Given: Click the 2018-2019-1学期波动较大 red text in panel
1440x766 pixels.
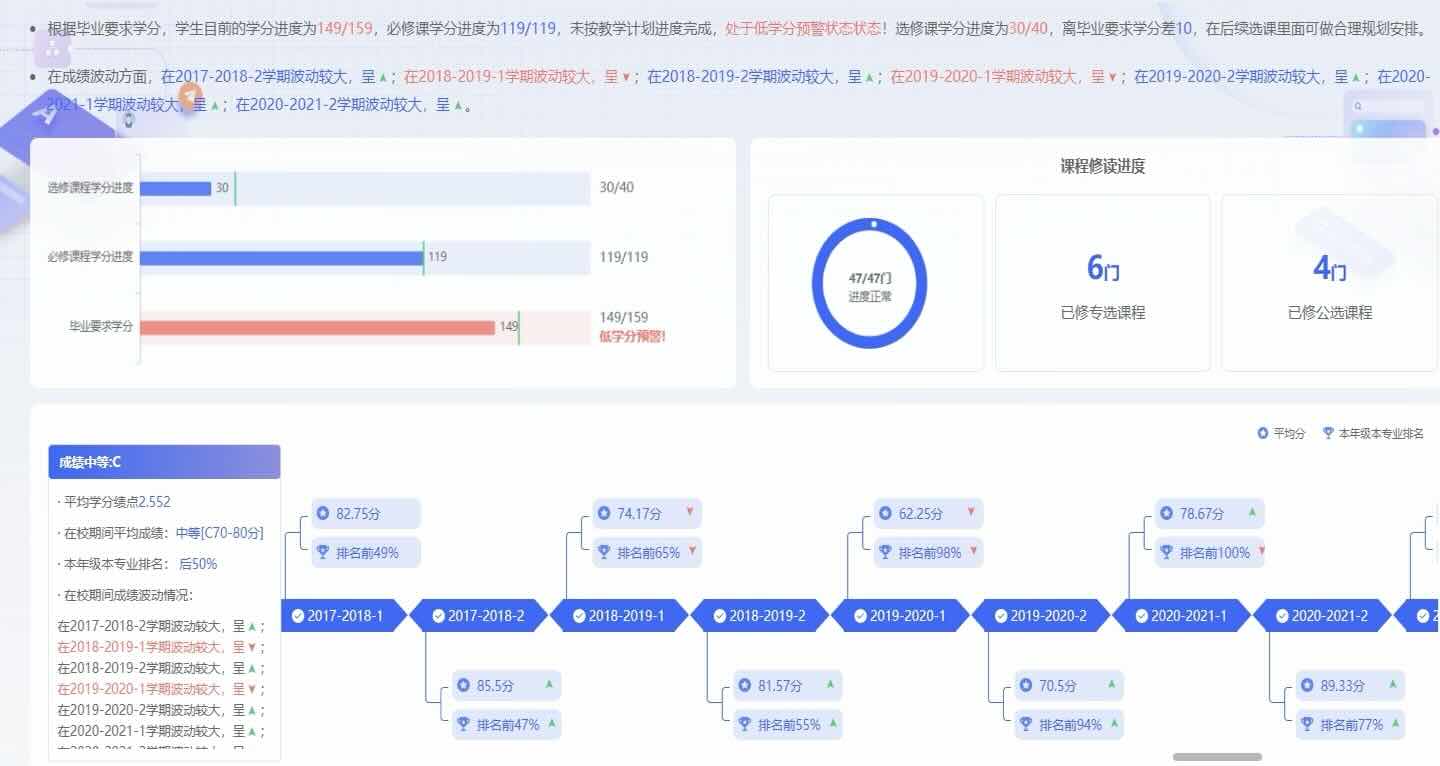Looking at the screenshot, I should [x=145, y=647].
